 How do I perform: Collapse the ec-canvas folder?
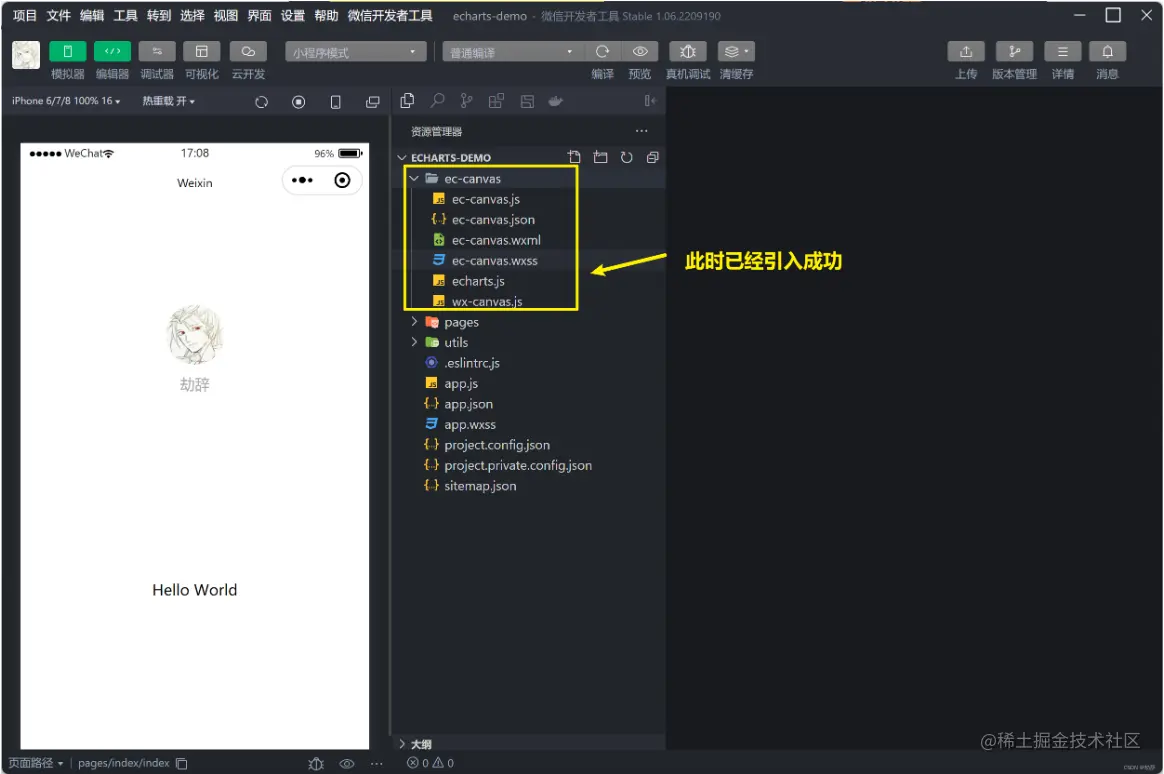tap(414, 178)
